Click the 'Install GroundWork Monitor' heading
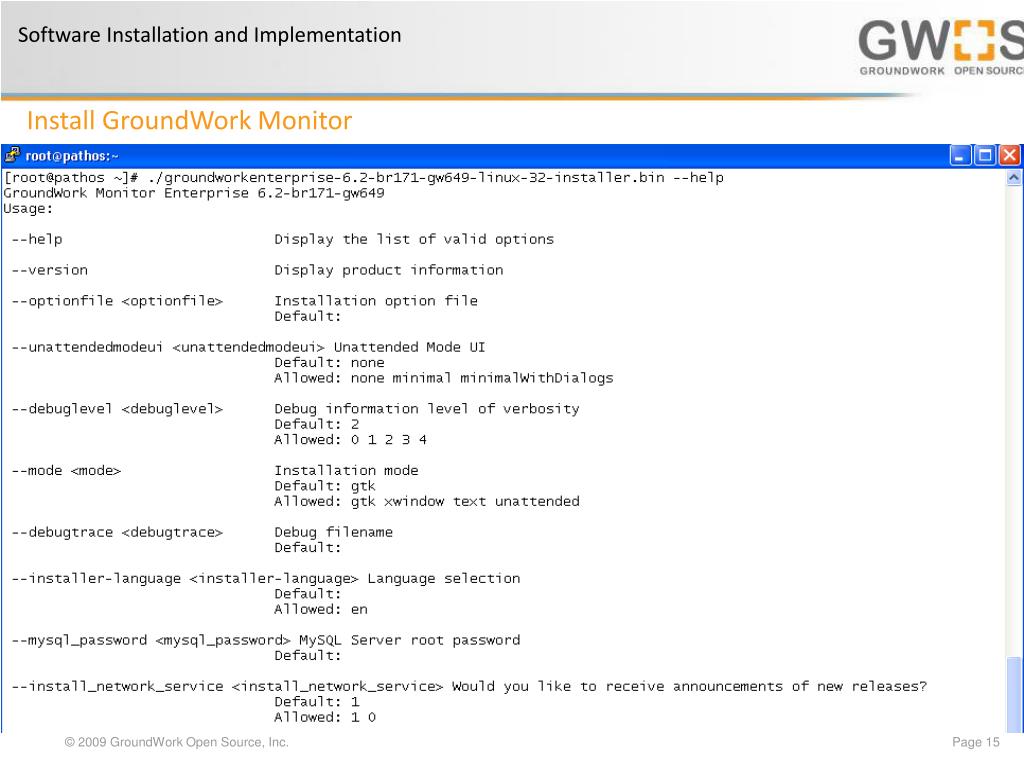 (189, 120)
